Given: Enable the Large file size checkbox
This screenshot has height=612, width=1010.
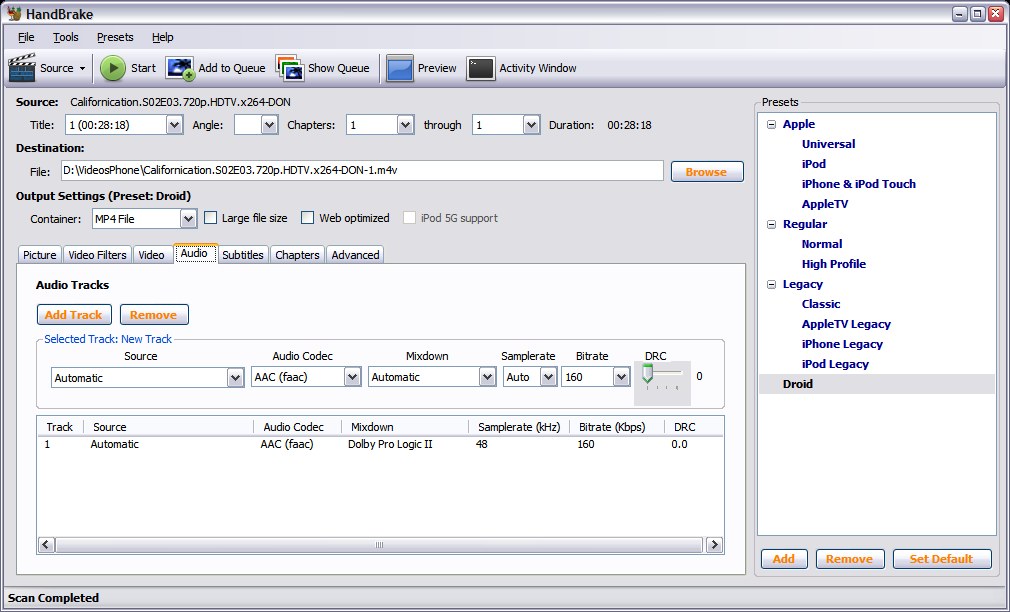Looking at the screenshot, I should pos(210,218).
